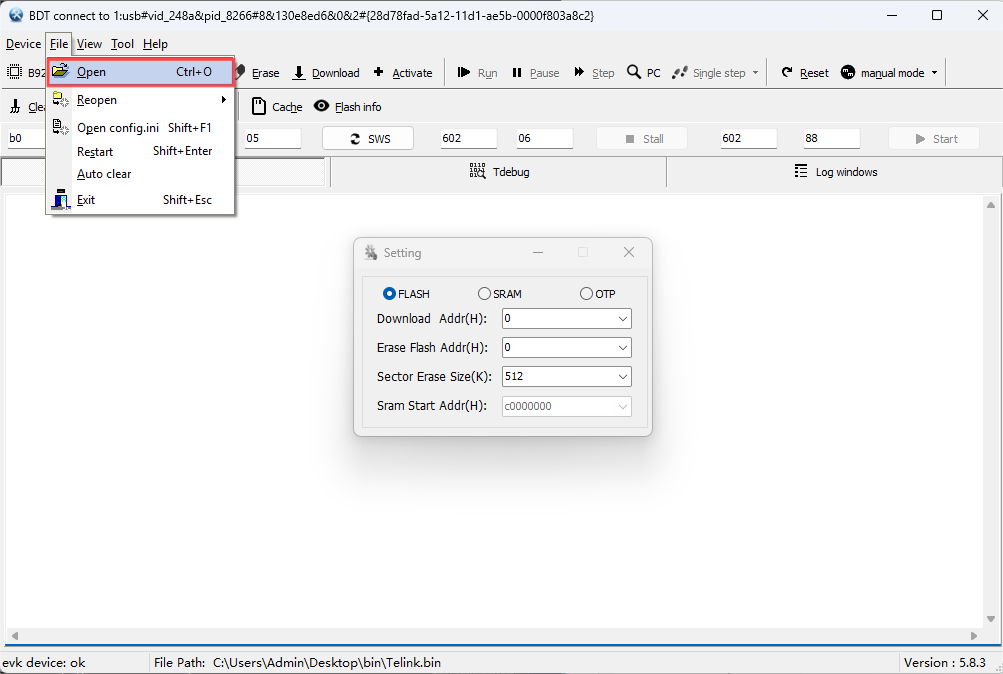Click the input field containing 06
The width and height of the screenshot is (1003, 674).
[545, 138]
